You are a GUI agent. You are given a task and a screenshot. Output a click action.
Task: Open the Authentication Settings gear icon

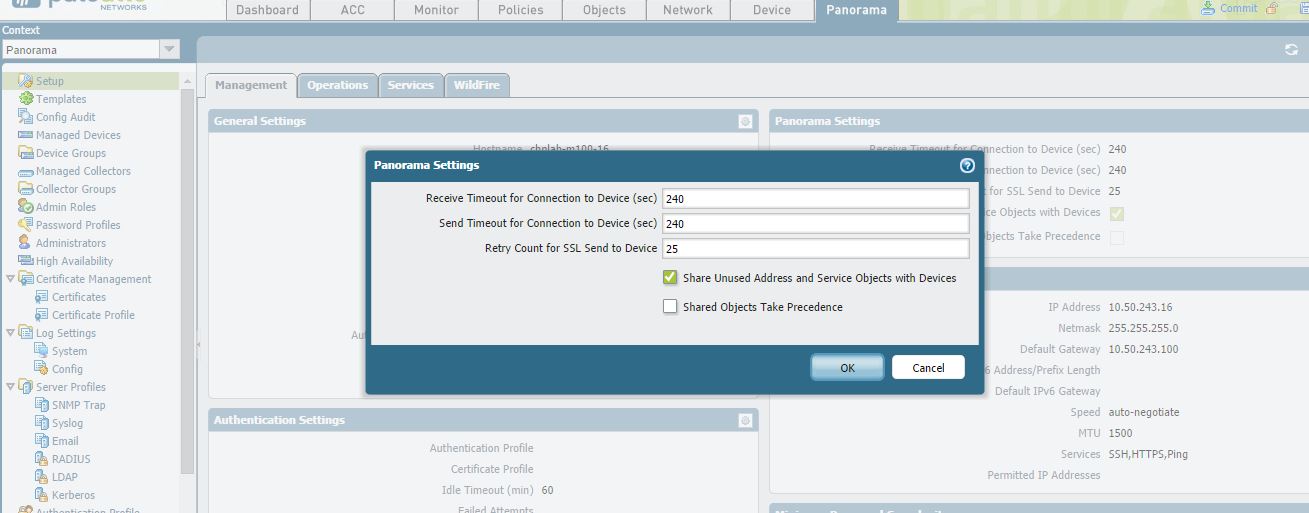point(745,421)
